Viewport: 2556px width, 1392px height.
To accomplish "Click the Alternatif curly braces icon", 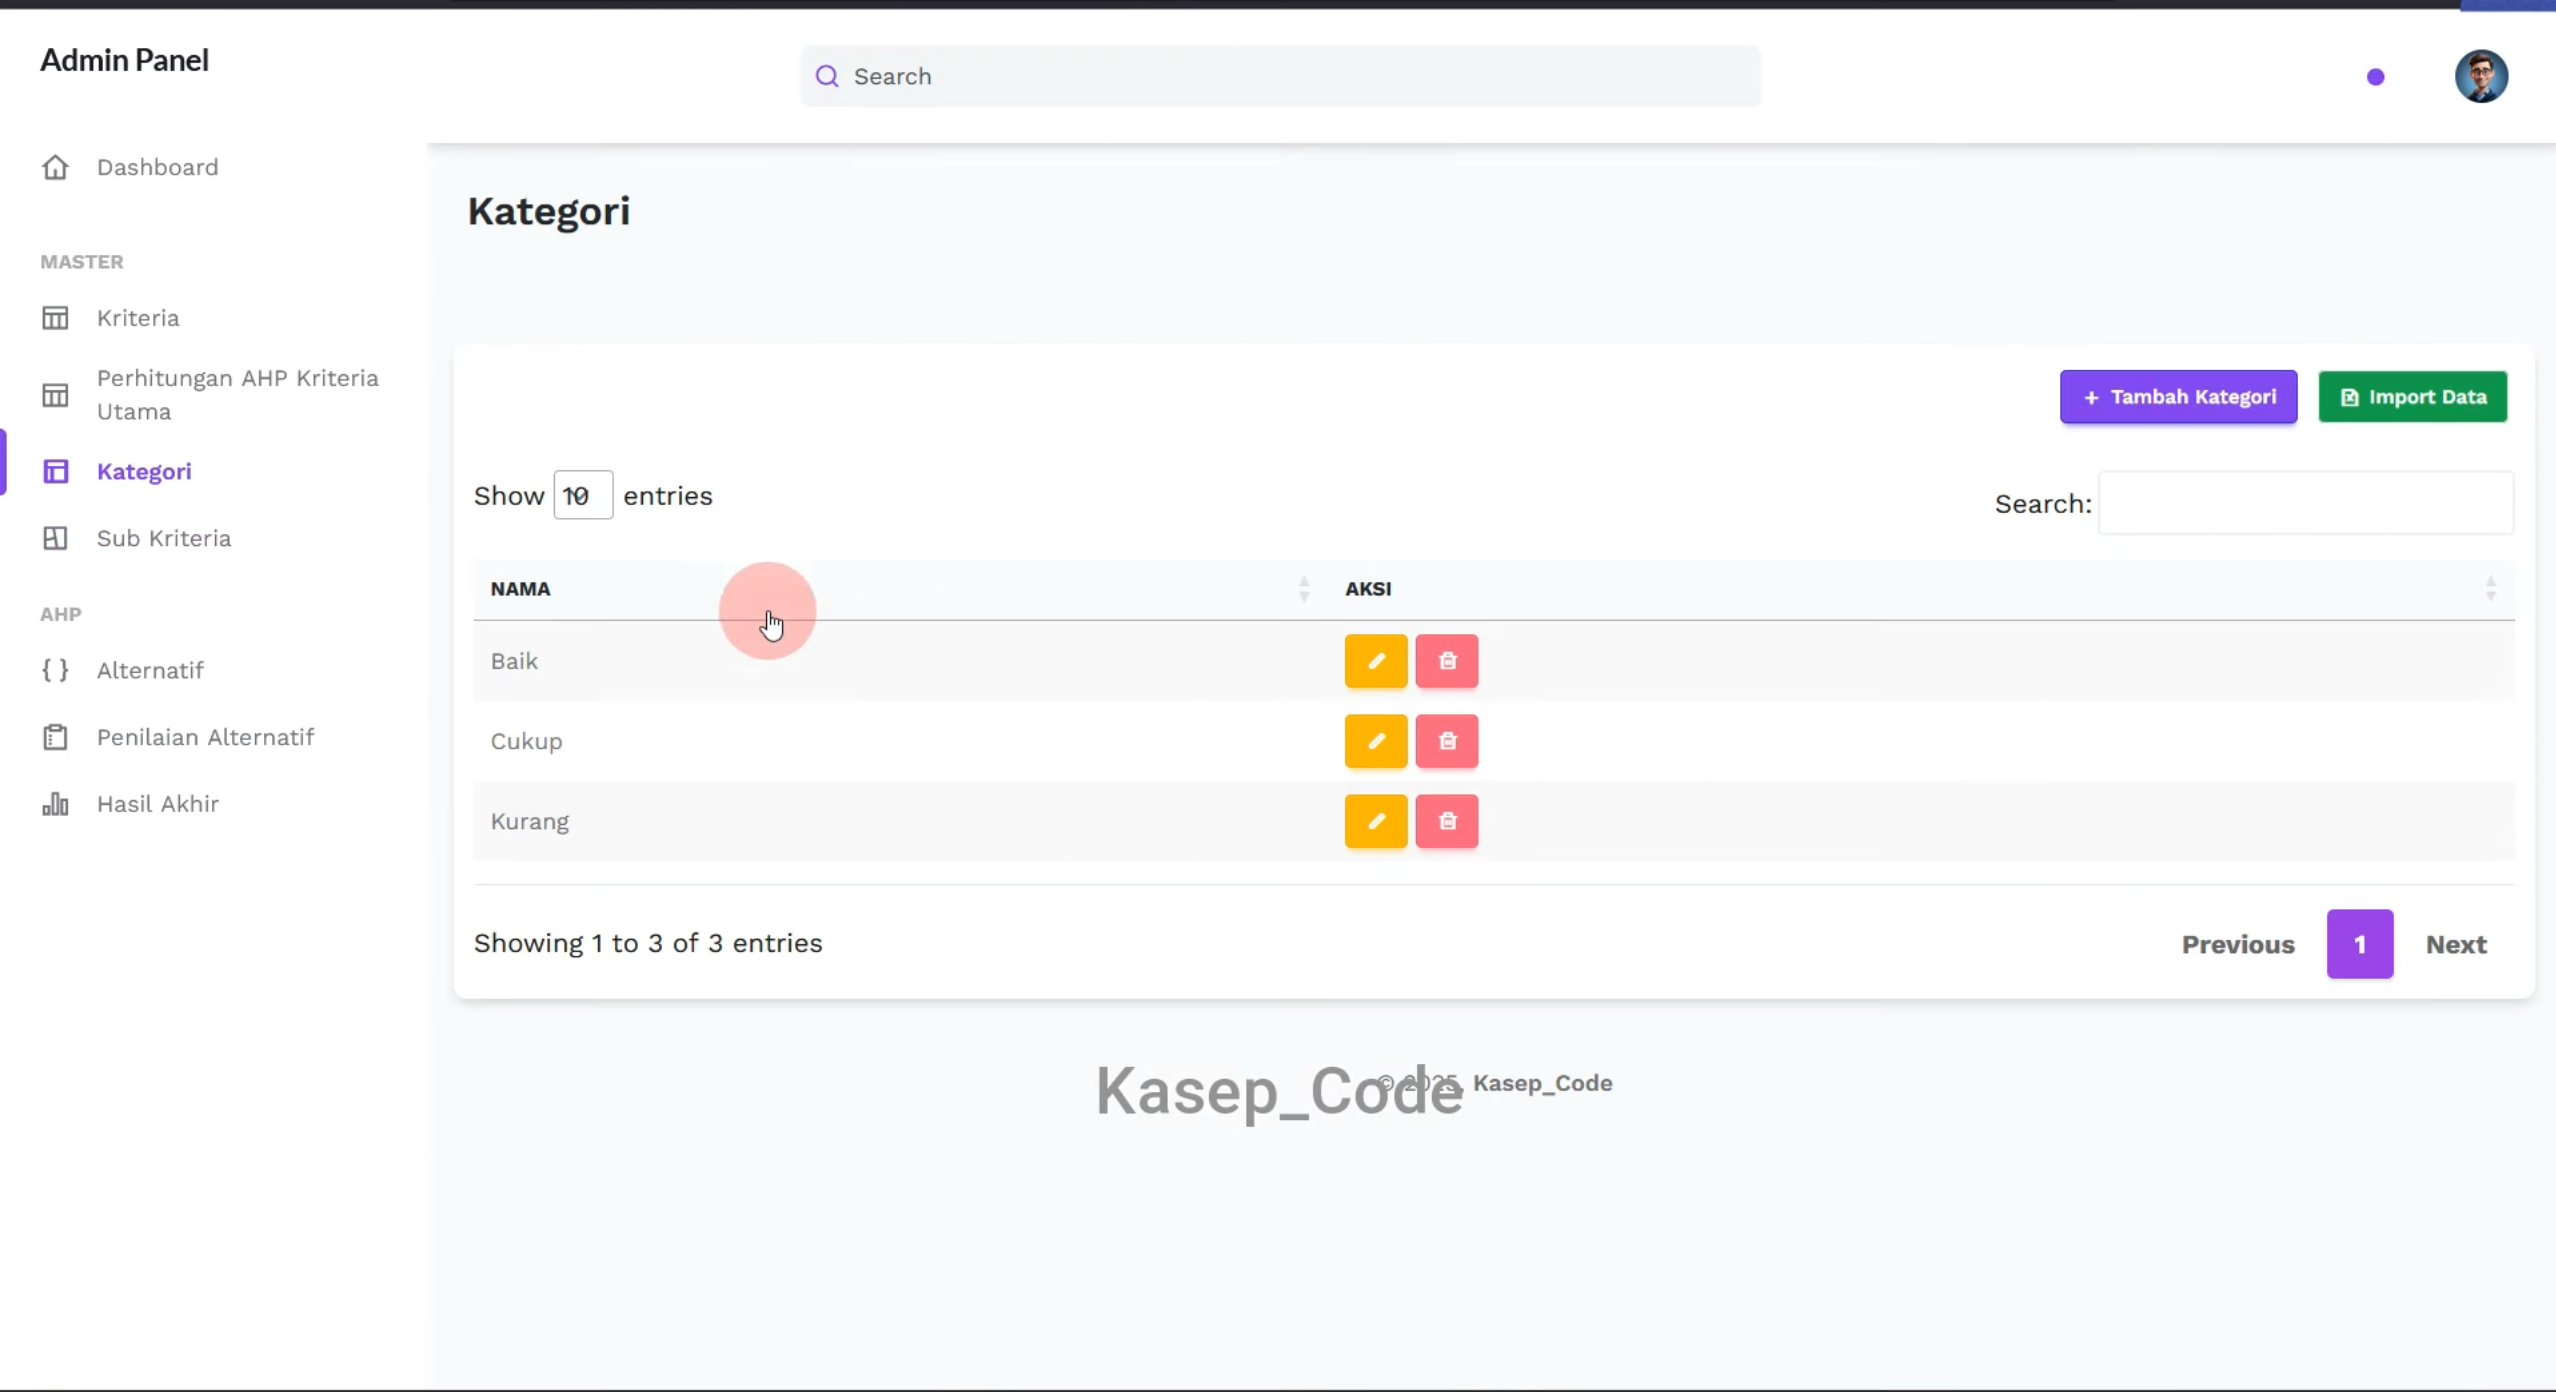I will click(x=55, y=670).
